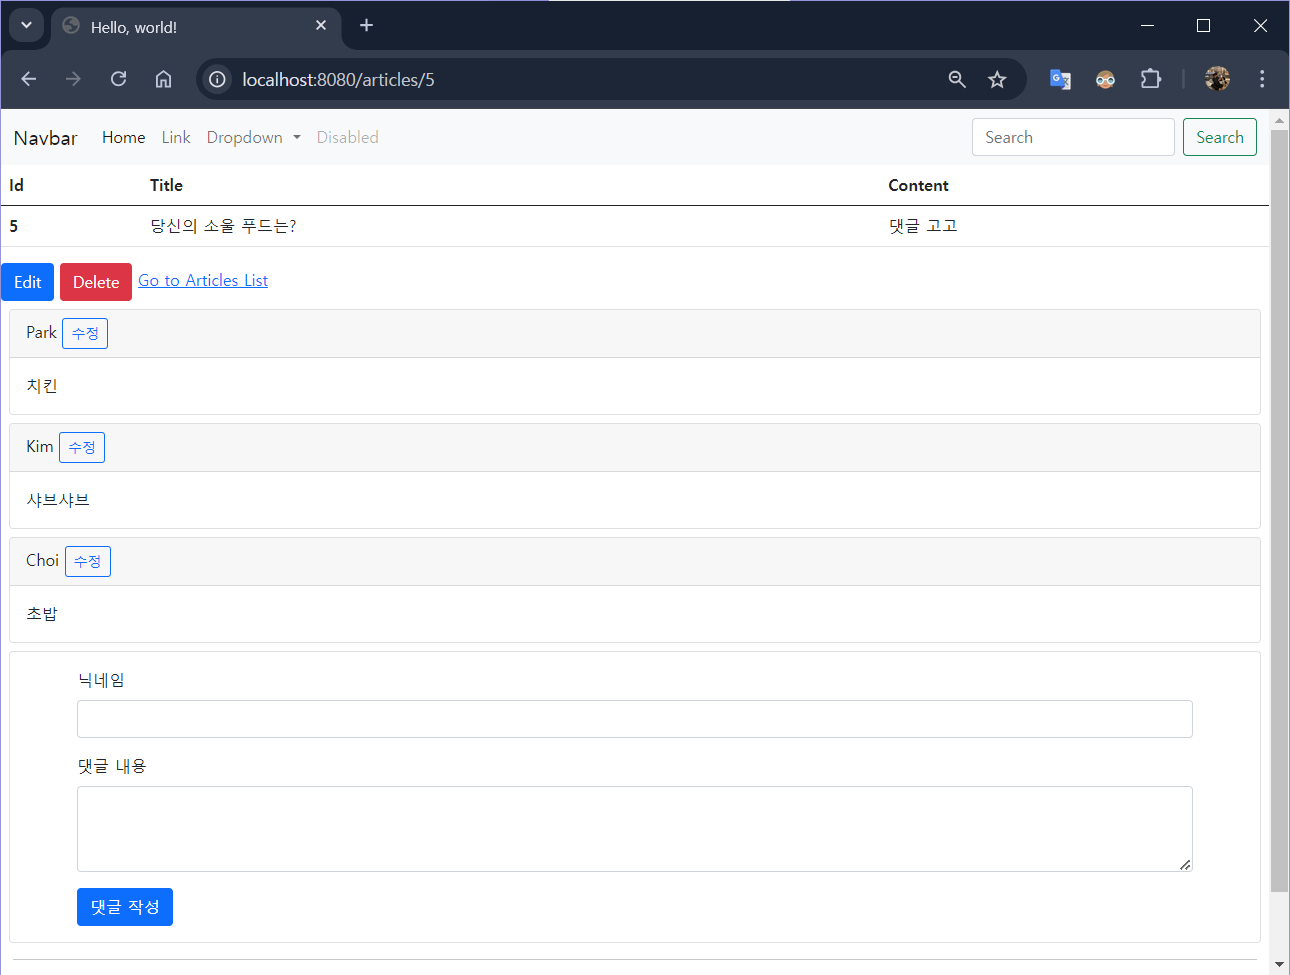
Task: Click the Disabled navbar item
Action: 347,137
